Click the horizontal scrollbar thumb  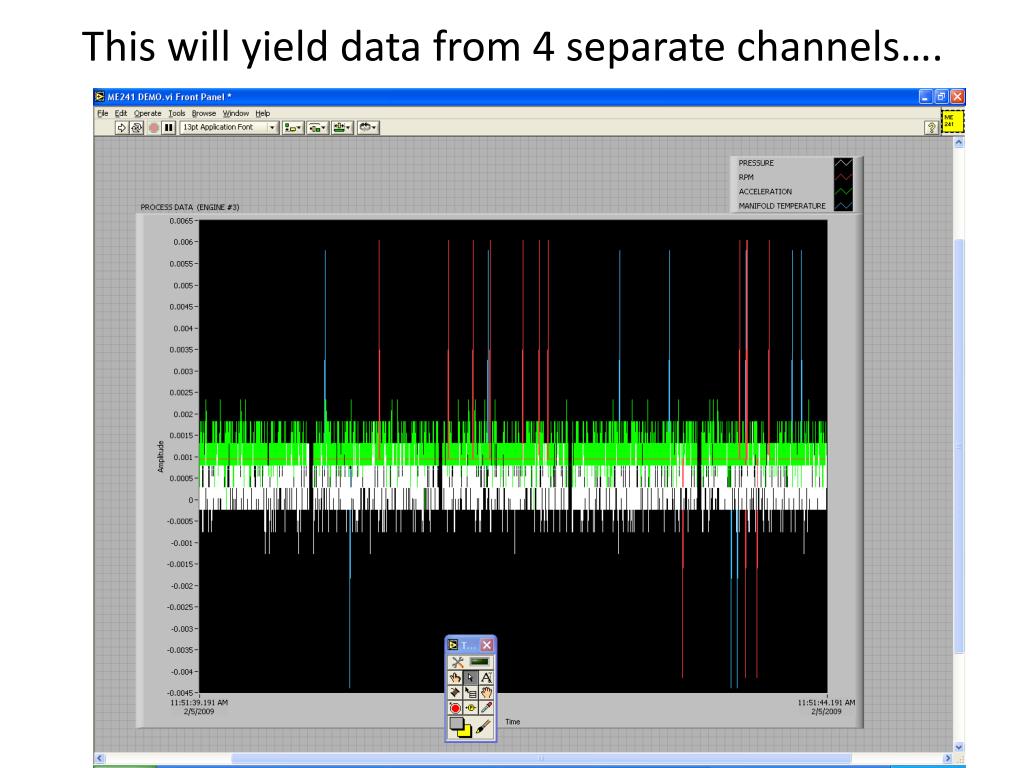[x=540, y=758]
